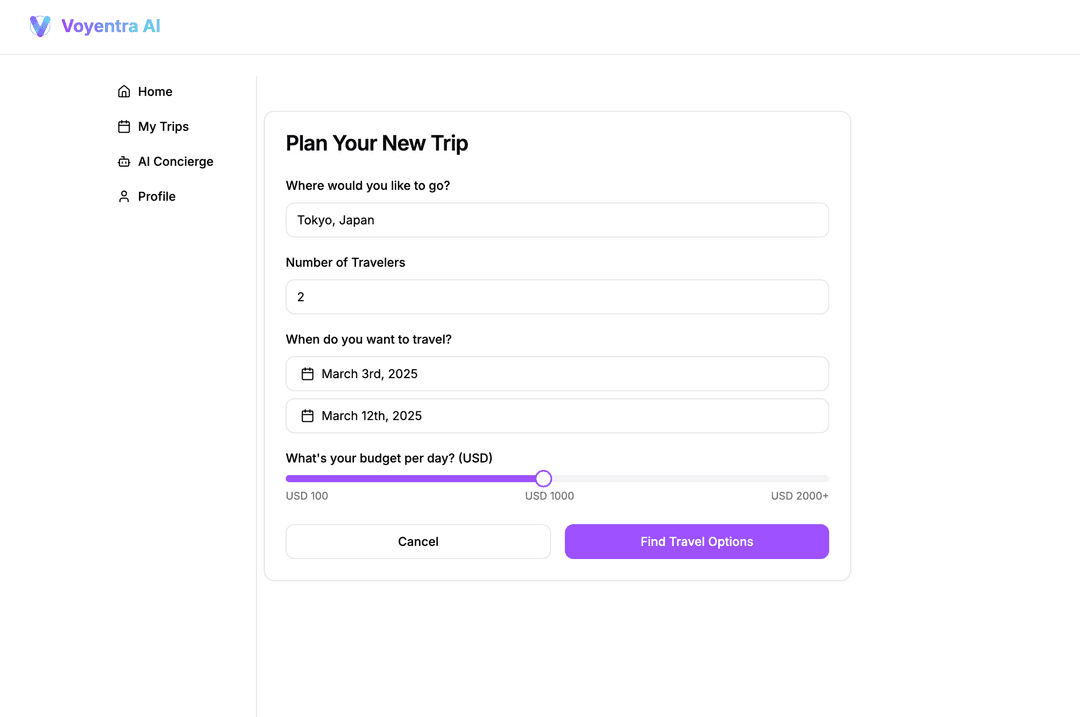Click the My Trips calendar icon

(x=124, y=127)
